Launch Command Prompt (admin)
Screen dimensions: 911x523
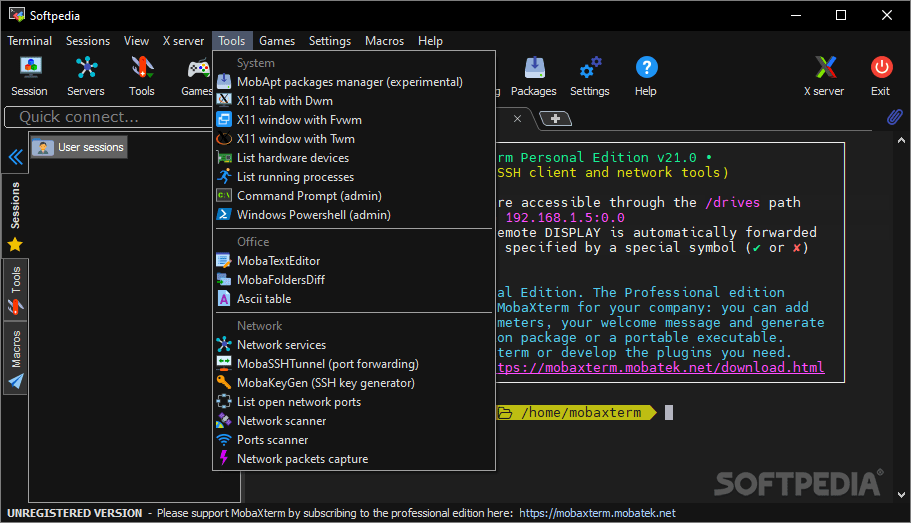[x=354, y=196]
